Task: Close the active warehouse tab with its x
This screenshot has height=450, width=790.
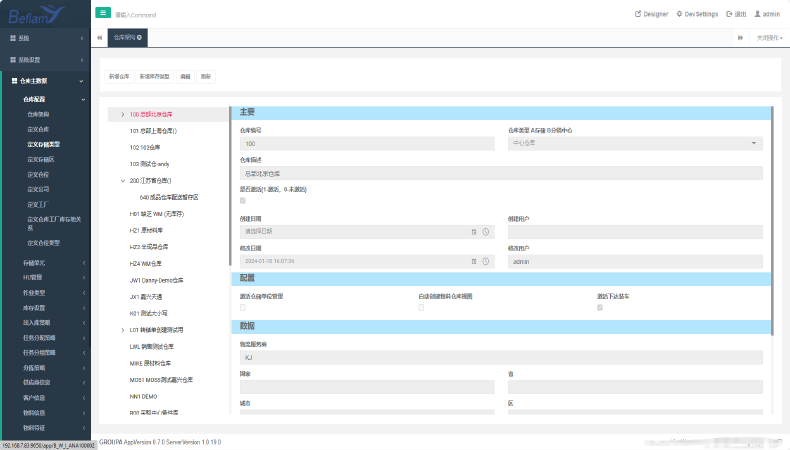Action: (x=140, y=37)
